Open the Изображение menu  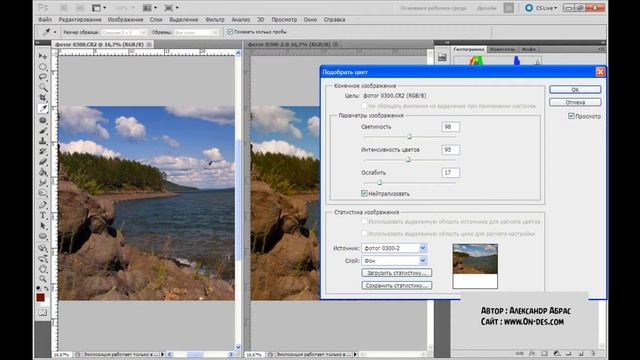pos(125,20)
